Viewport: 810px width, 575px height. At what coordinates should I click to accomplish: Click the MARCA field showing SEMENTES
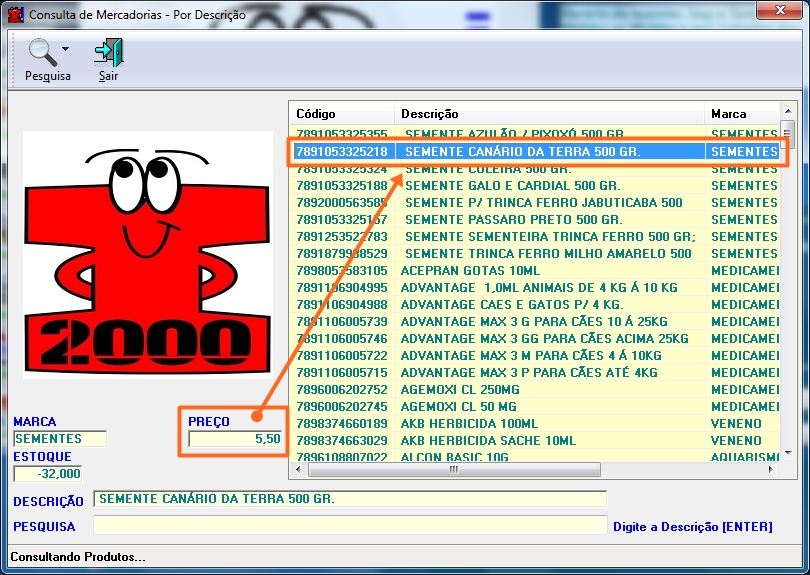(x=60, y=439)
